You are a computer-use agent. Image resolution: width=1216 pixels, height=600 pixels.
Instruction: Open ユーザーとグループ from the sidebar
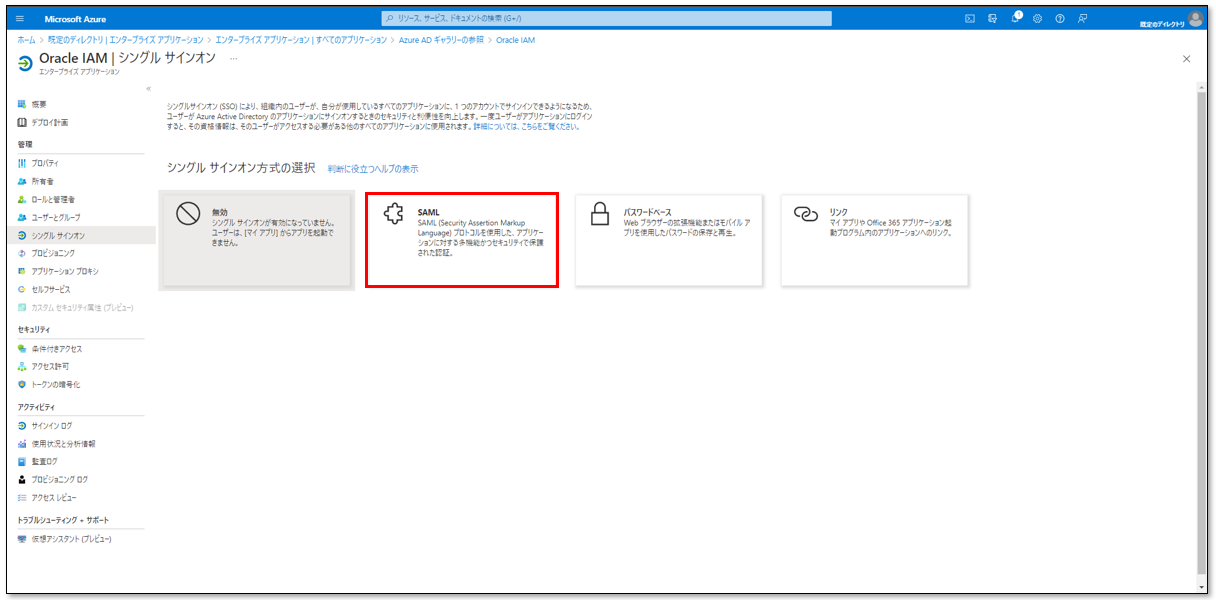point(56,217)
